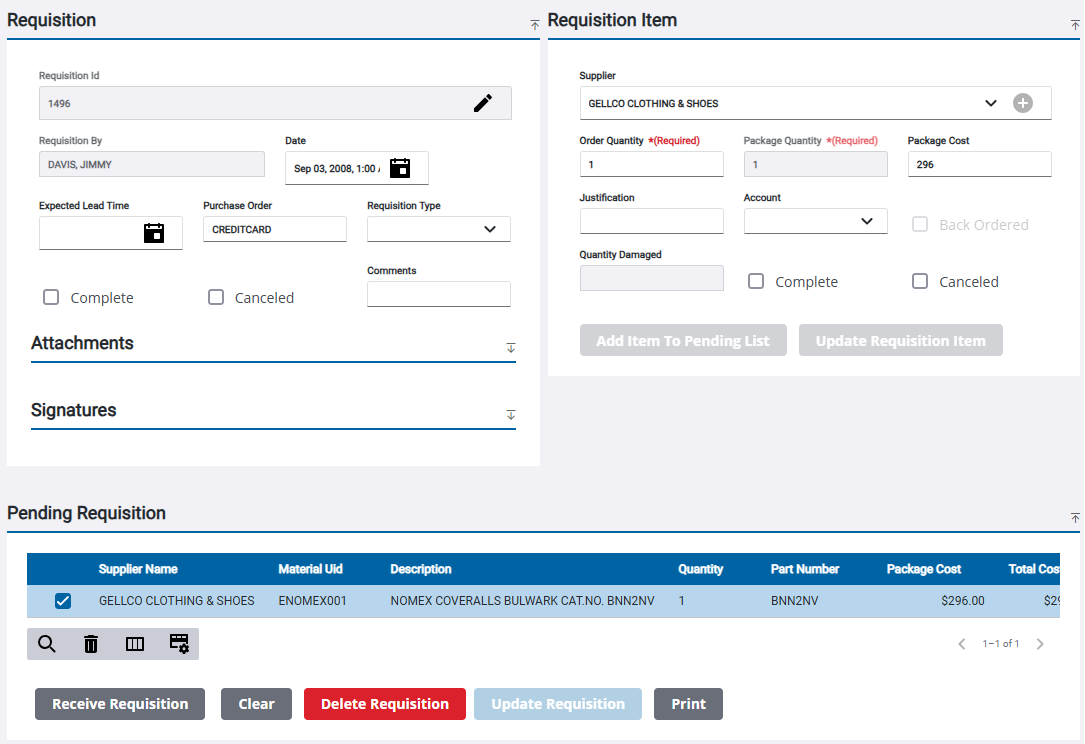Open the column chooser icon

tap(134, 644)
